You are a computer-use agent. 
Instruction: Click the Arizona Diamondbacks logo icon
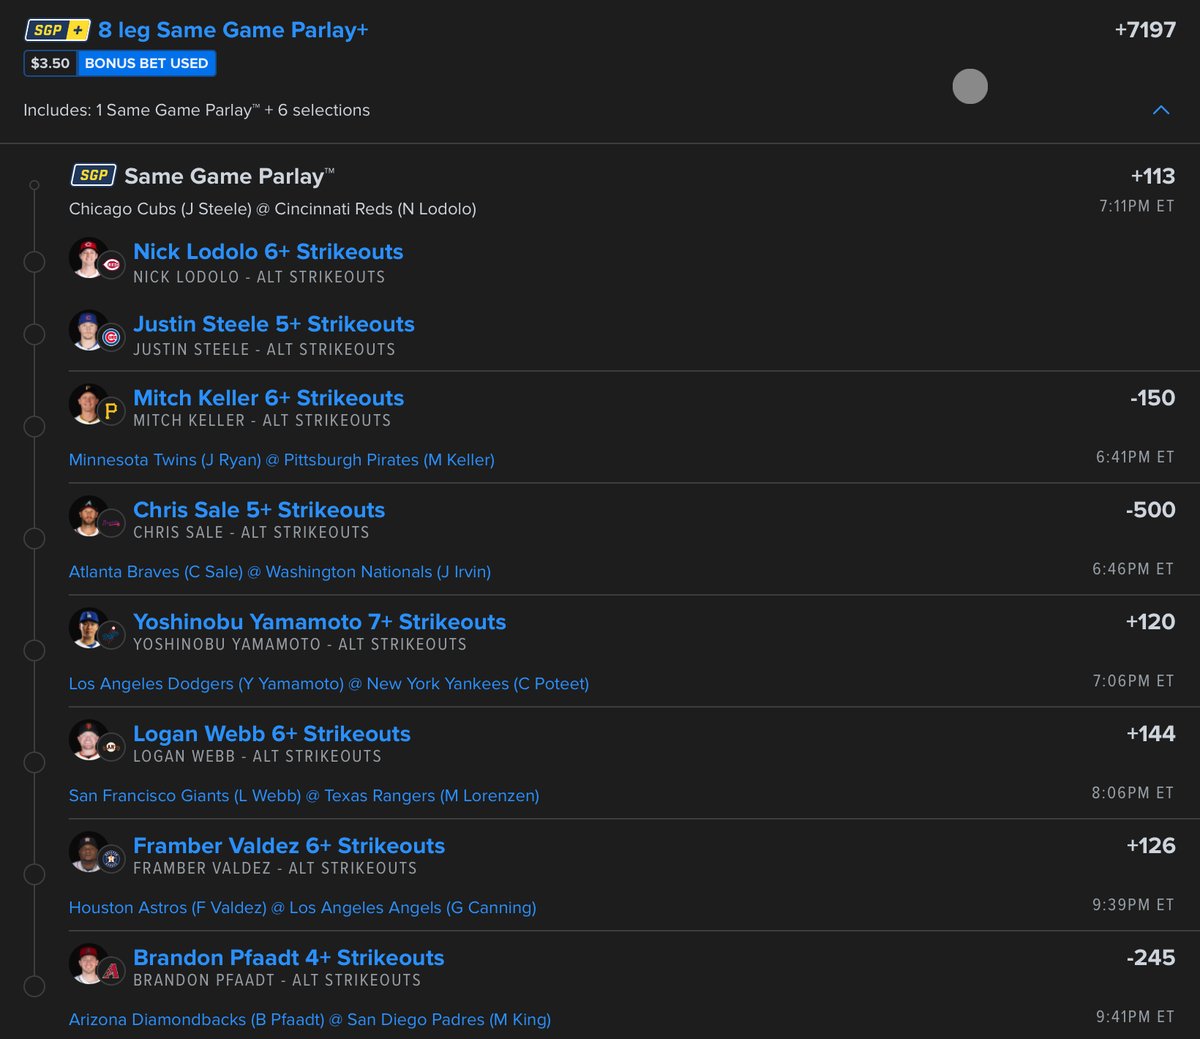(x=111, y=971)
